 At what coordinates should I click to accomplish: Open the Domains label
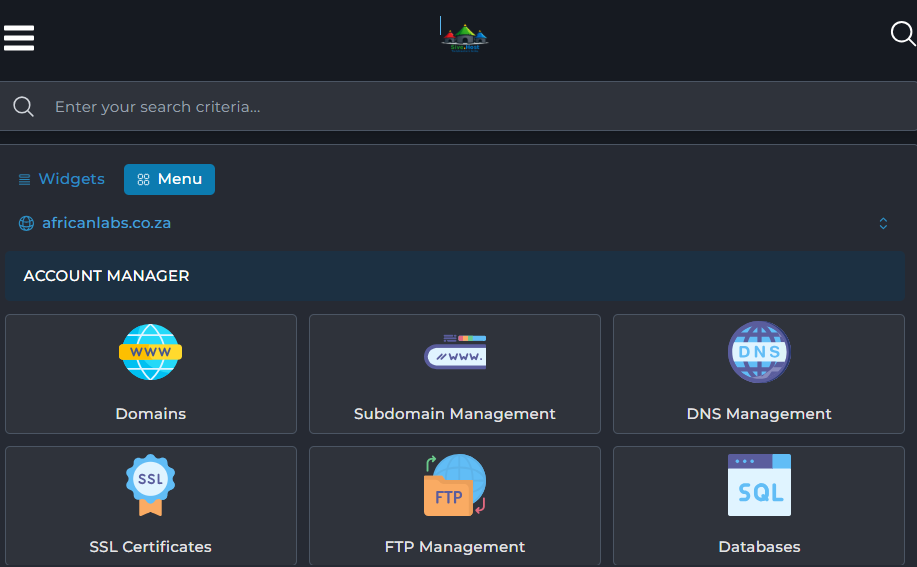pyautogui.click(x=150, y=414)
